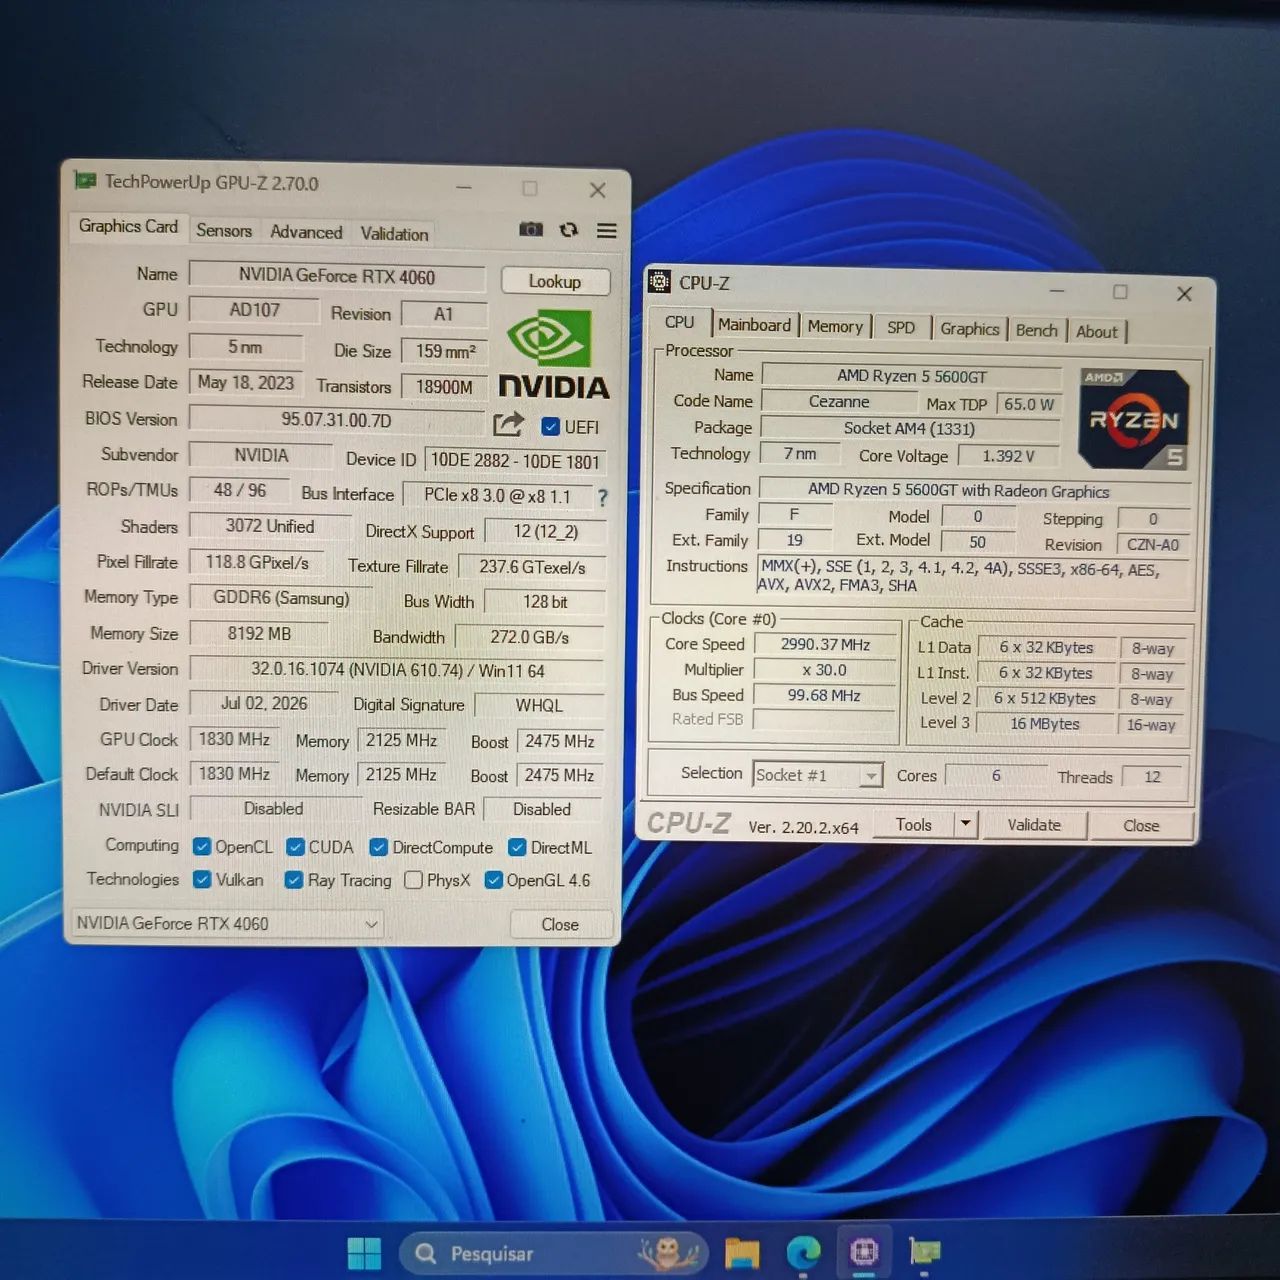This screenshot has height=1280, width=1280.
Task: Switch to the CPU-Z Graphics tab
Action: click(970, 329)
